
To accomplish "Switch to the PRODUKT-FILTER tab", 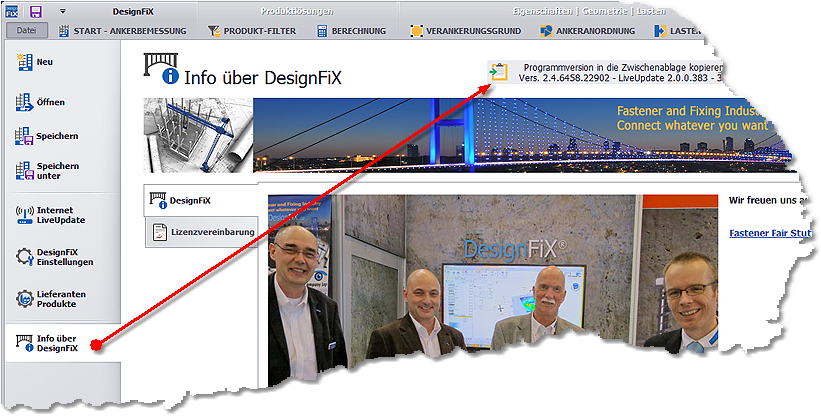I will pos(252,31).
